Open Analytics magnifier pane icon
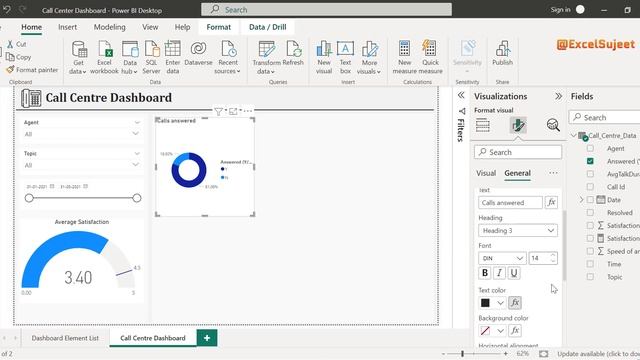The width and height of the screenshot is (640, 360). 553,125
